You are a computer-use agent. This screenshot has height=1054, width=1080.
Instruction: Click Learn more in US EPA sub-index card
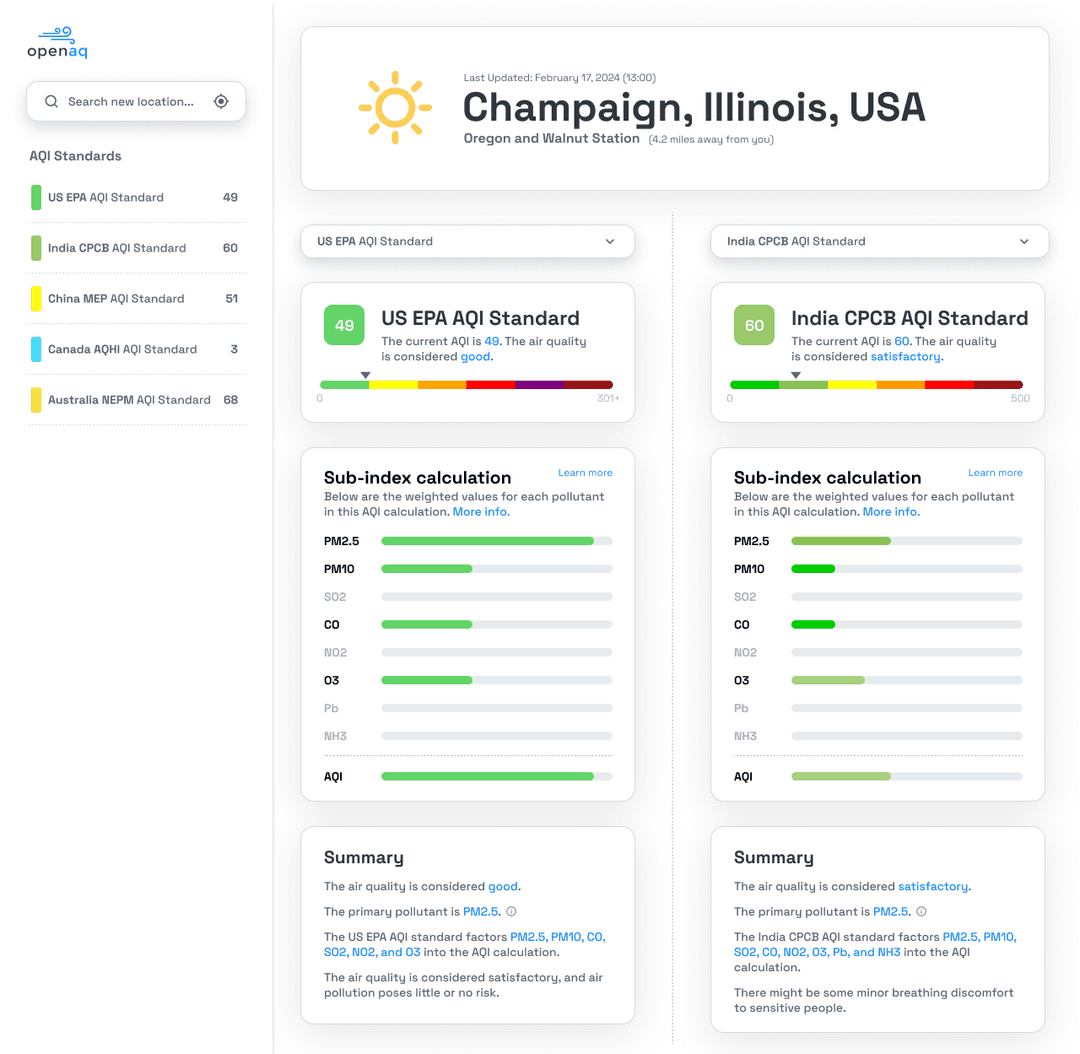[585, 473]
